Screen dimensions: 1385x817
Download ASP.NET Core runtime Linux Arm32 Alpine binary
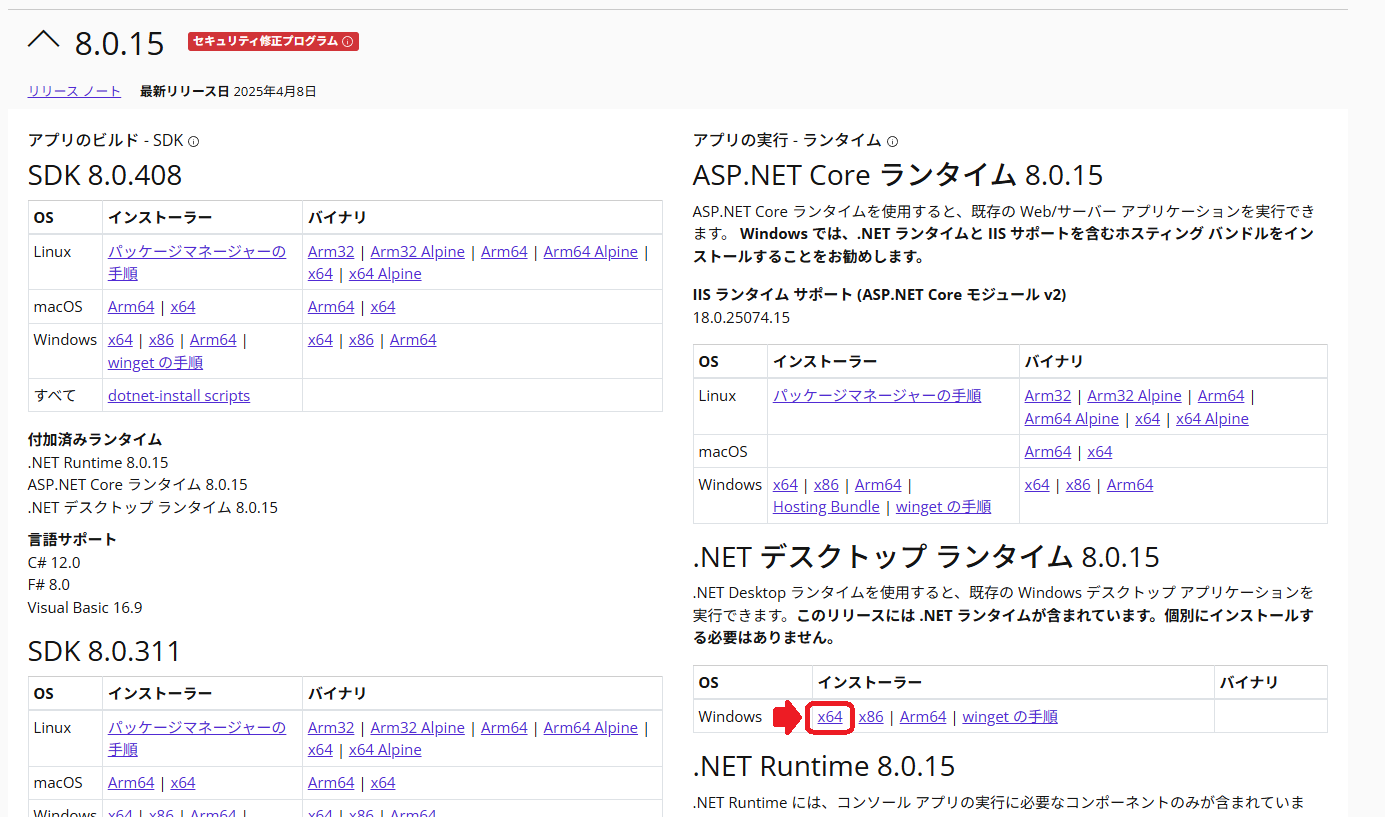point(1134,396)
